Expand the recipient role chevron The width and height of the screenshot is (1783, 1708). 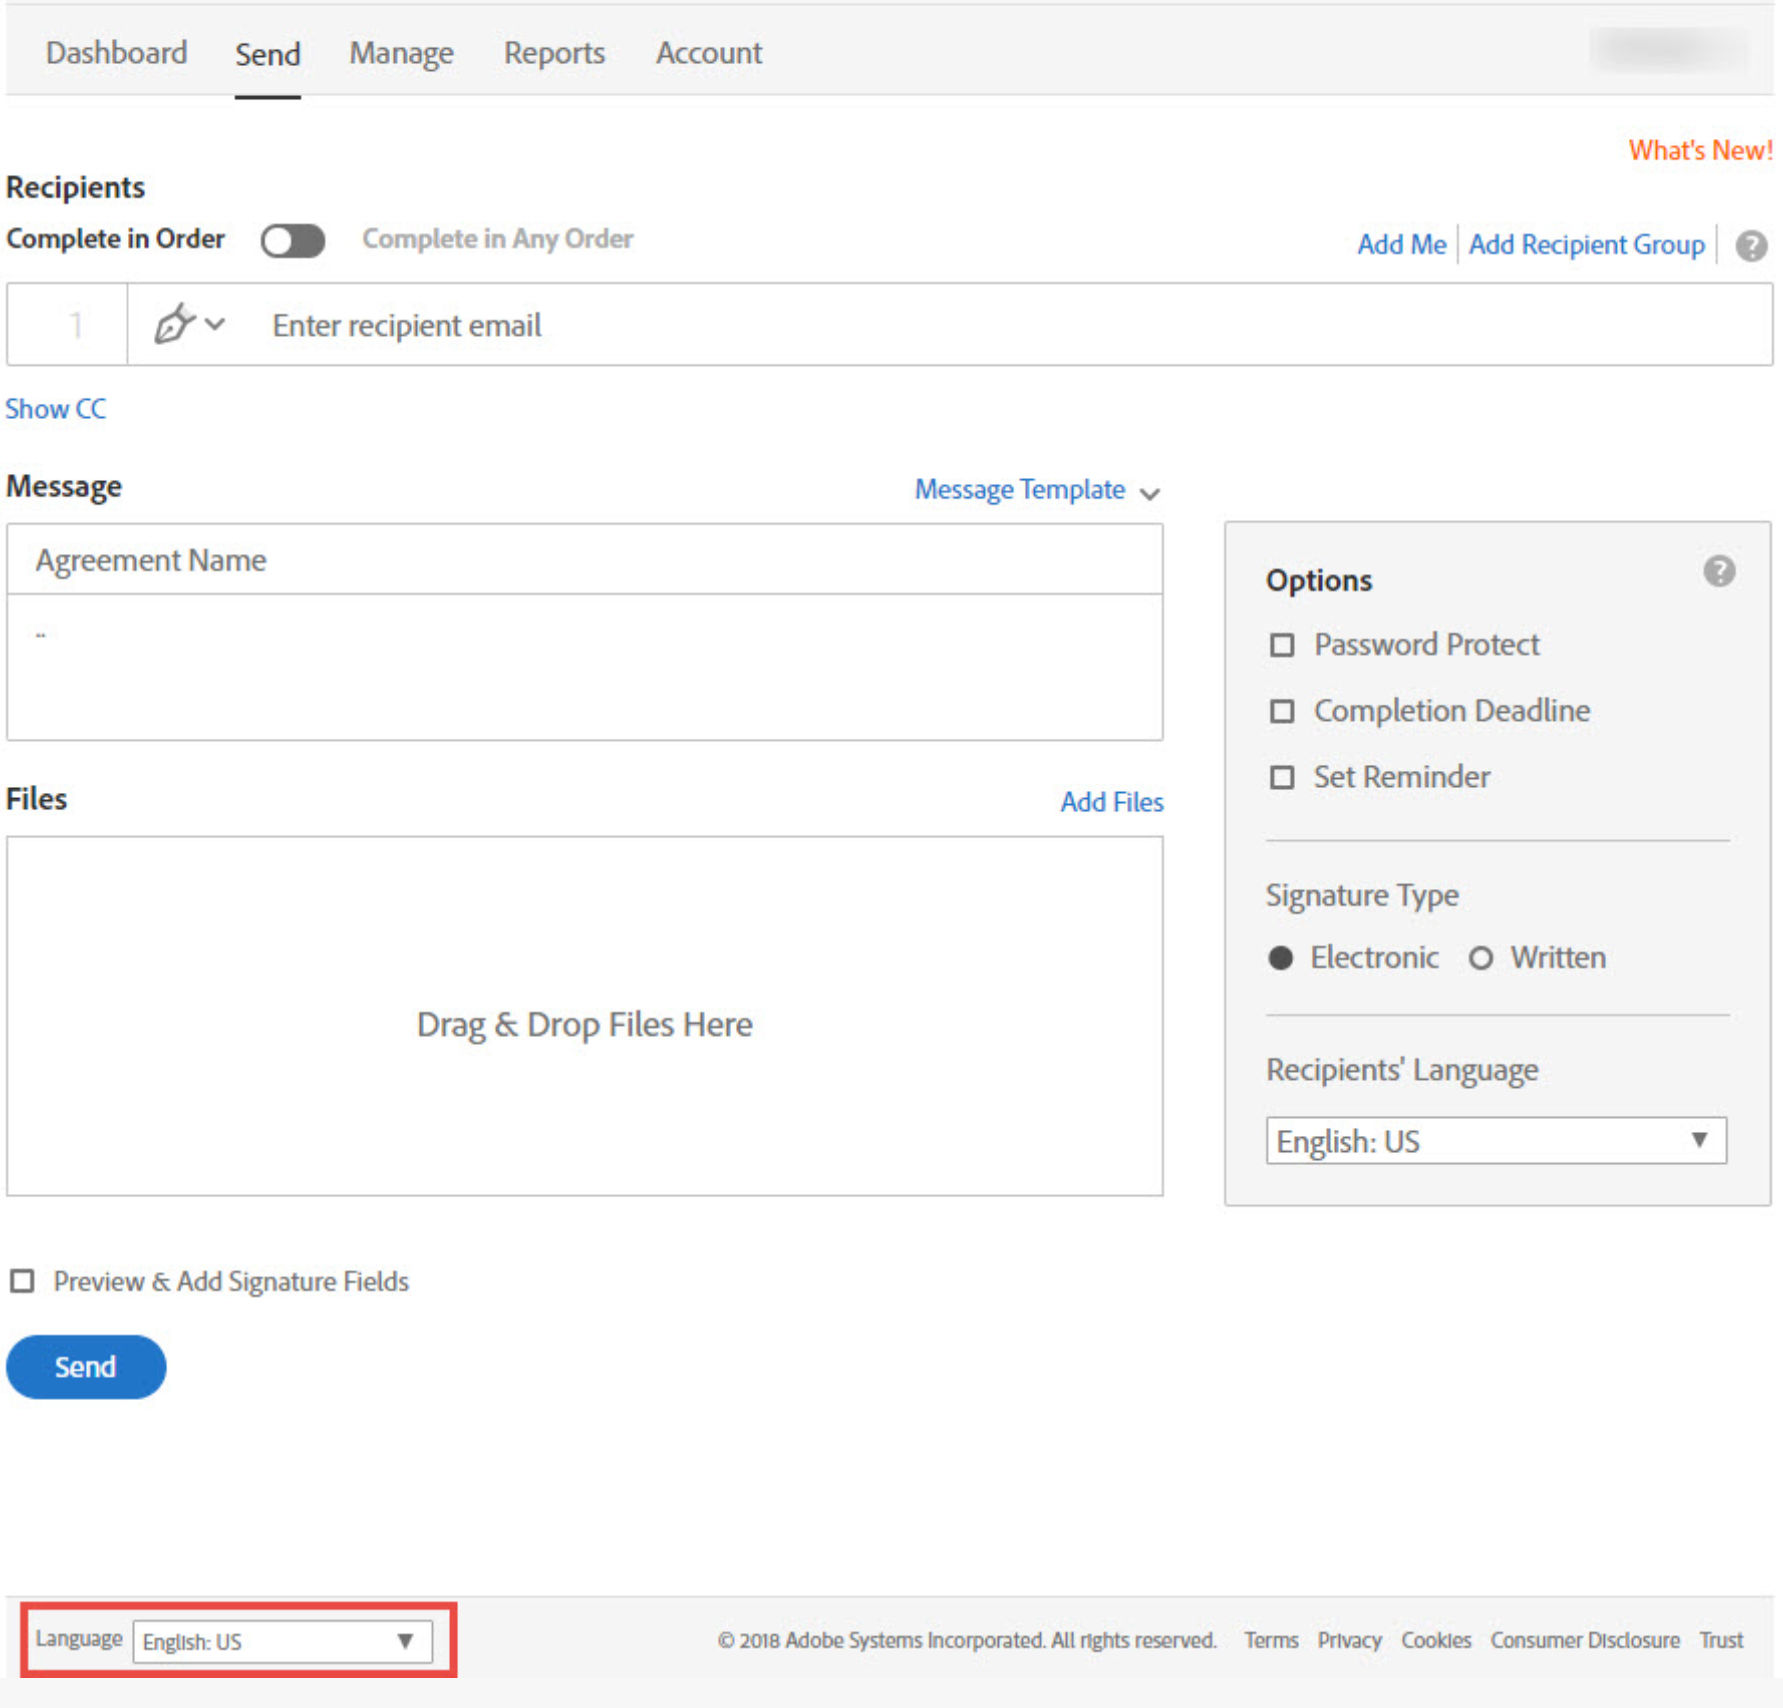(x=215, y=324)
